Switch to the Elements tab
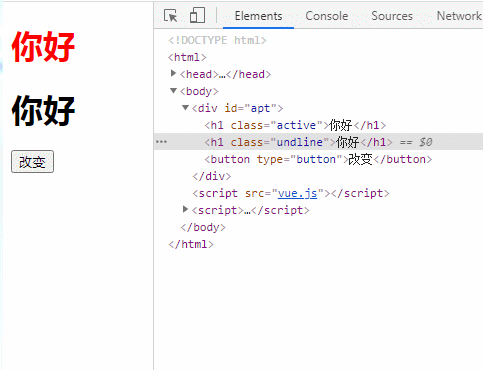Viewport: 483px width, 370px height. click(258, 16)
